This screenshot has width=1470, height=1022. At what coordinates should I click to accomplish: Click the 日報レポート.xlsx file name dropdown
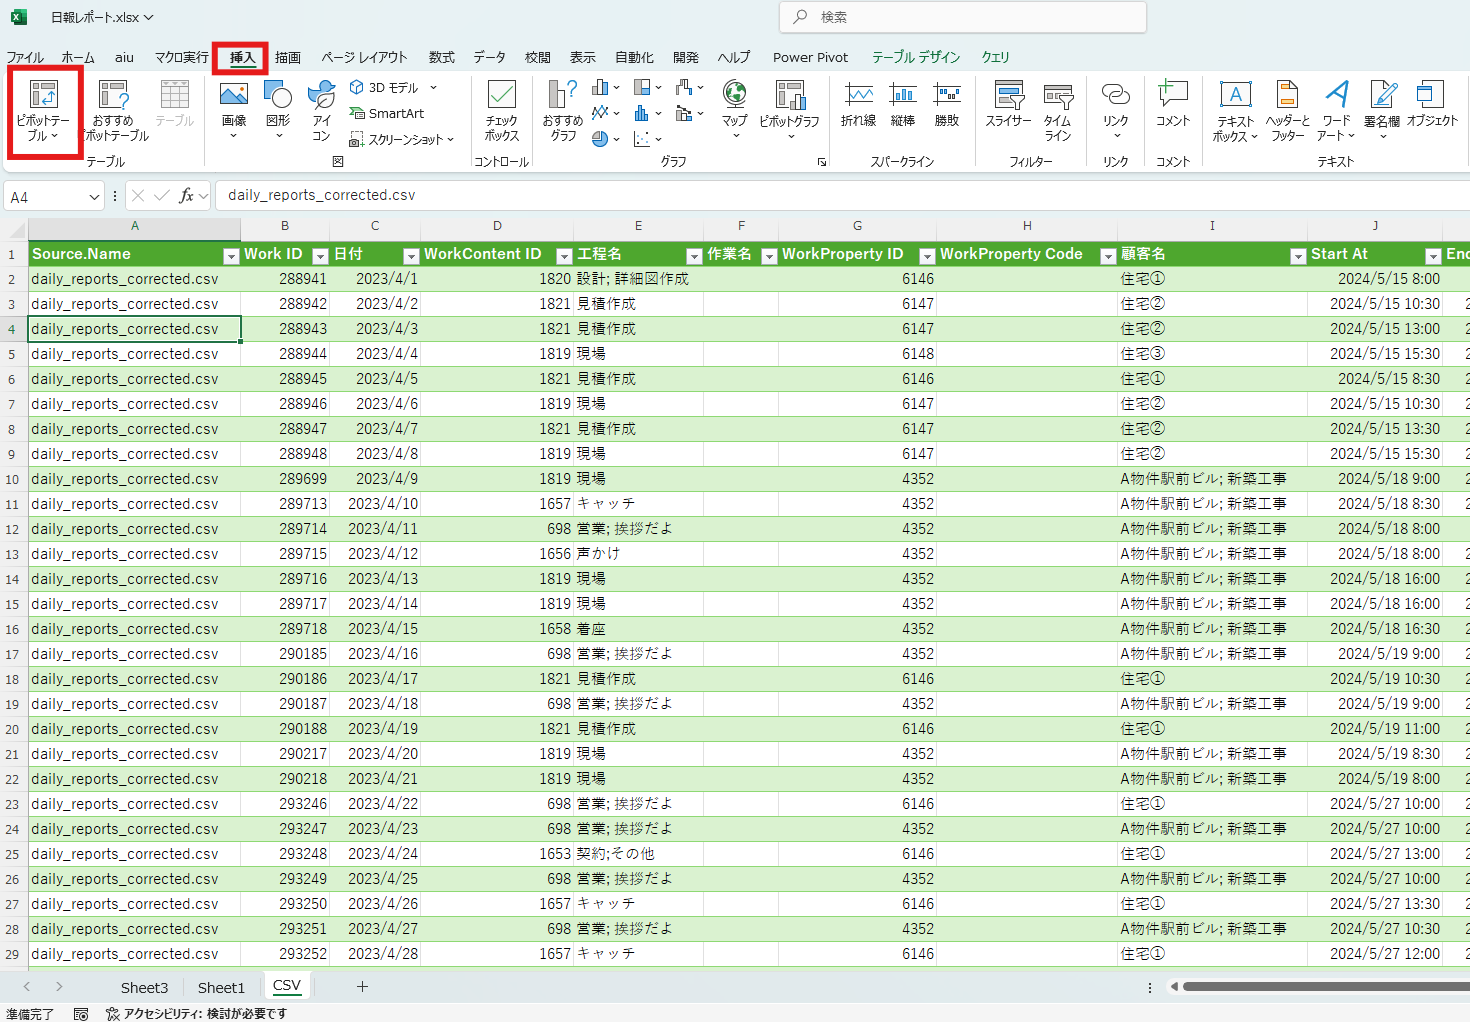(102, 17)
